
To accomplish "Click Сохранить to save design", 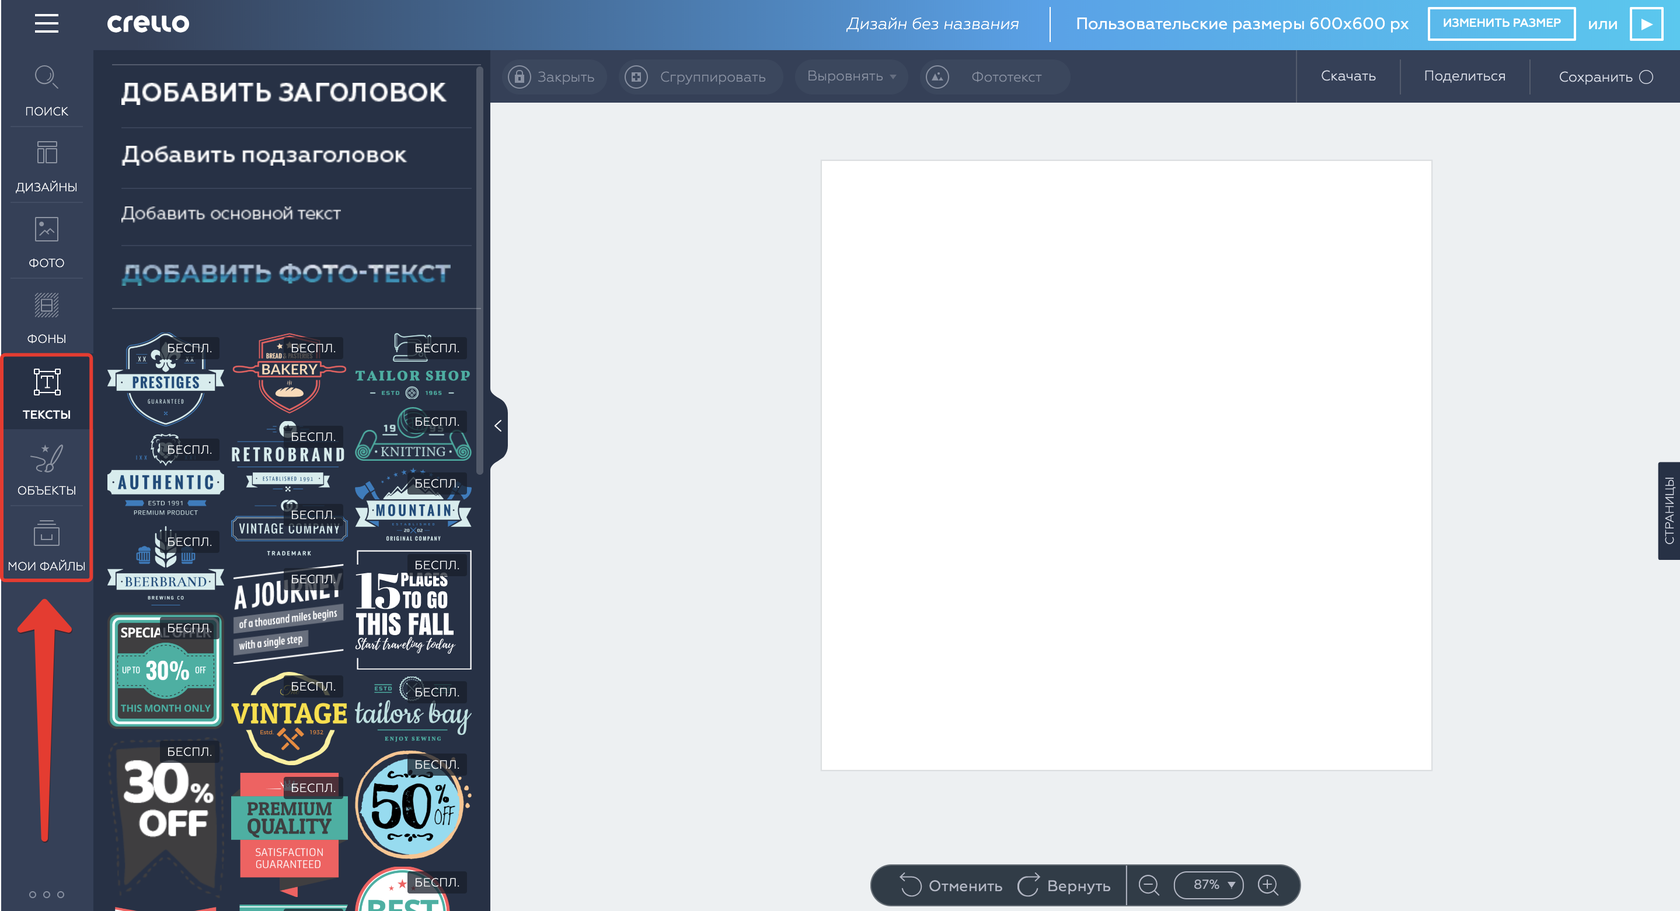I will point(1605,77).
